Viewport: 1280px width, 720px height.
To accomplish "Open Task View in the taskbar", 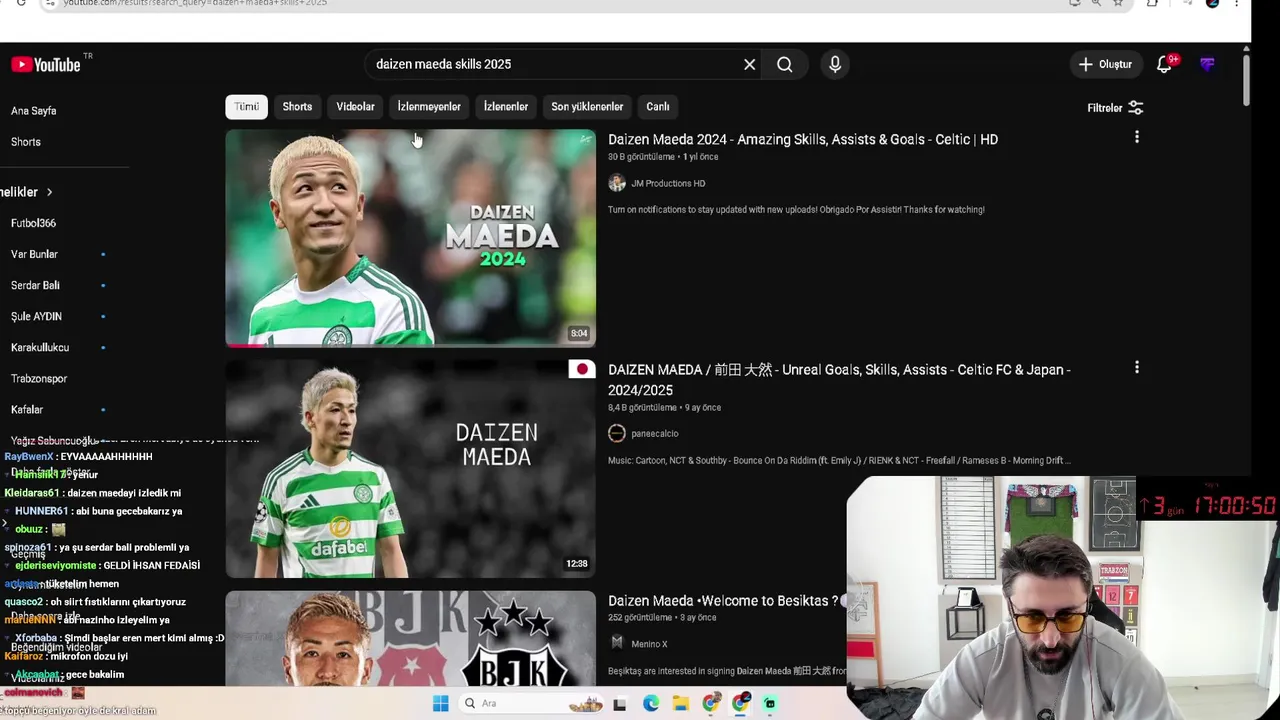I will pos(620,704).
